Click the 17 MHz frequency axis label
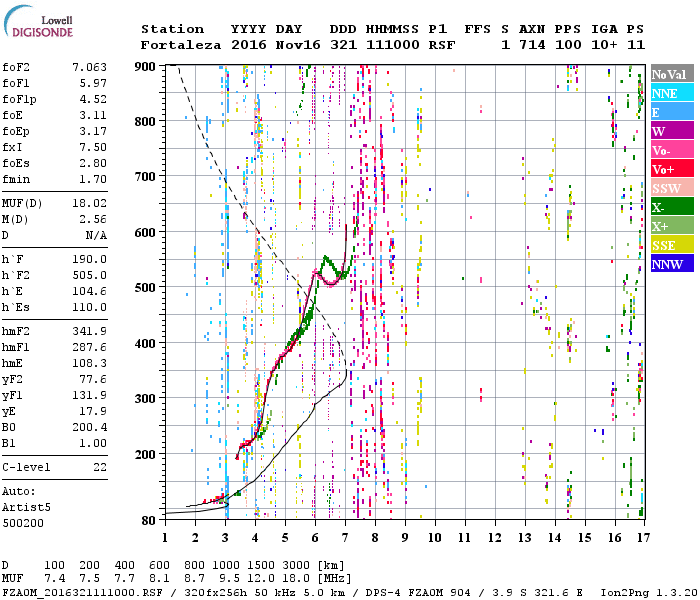The image size is (700, 600). coord(643,538)
